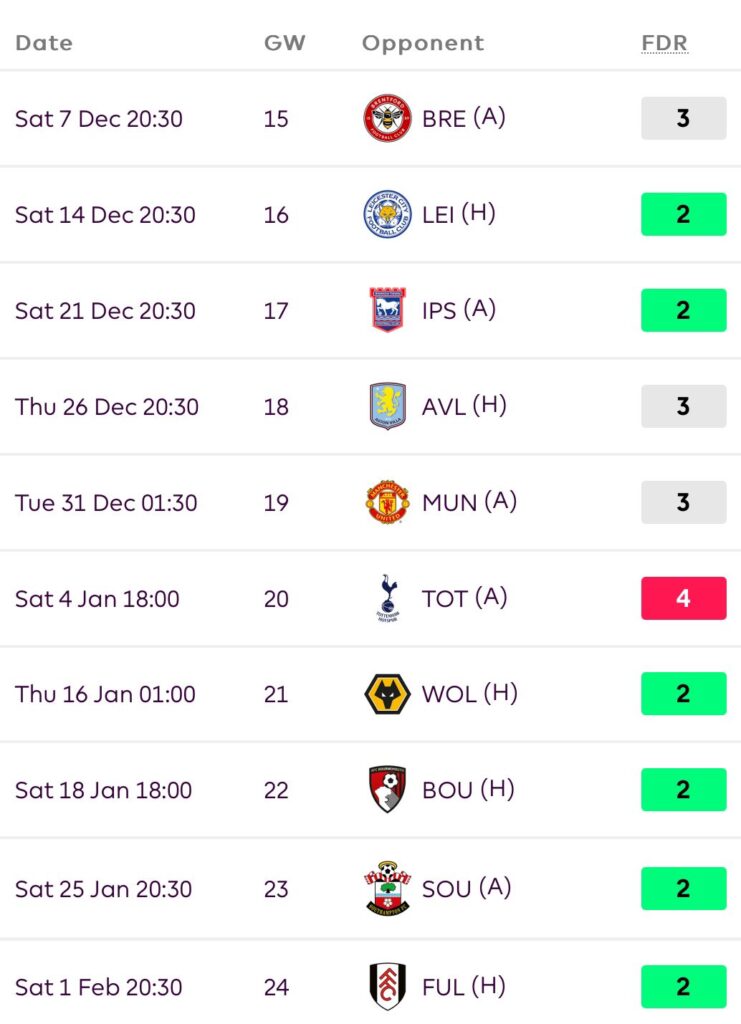Click the GW column header
This screenshot has width=741, height=1024.
(x=284, y=43)
